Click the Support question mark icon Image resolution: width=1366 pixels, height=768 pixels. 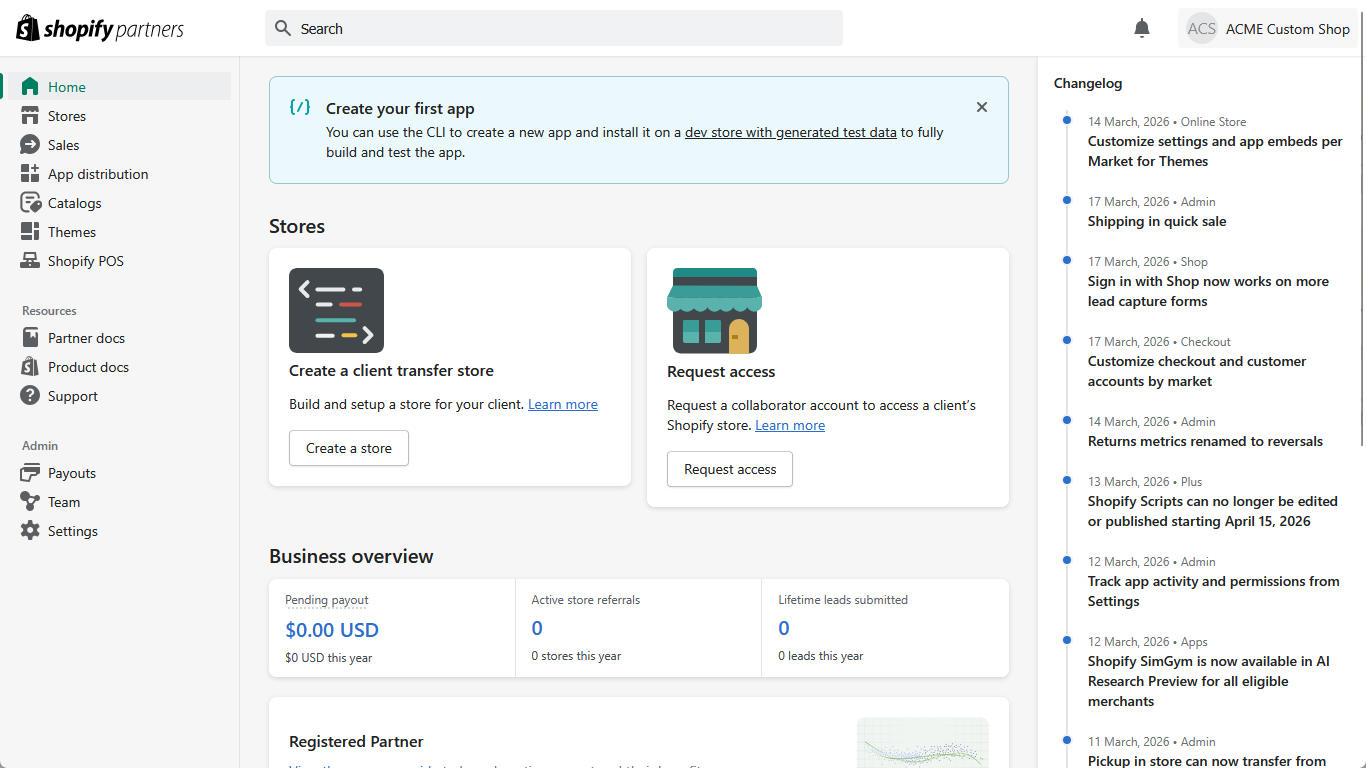tap(30, 396)
